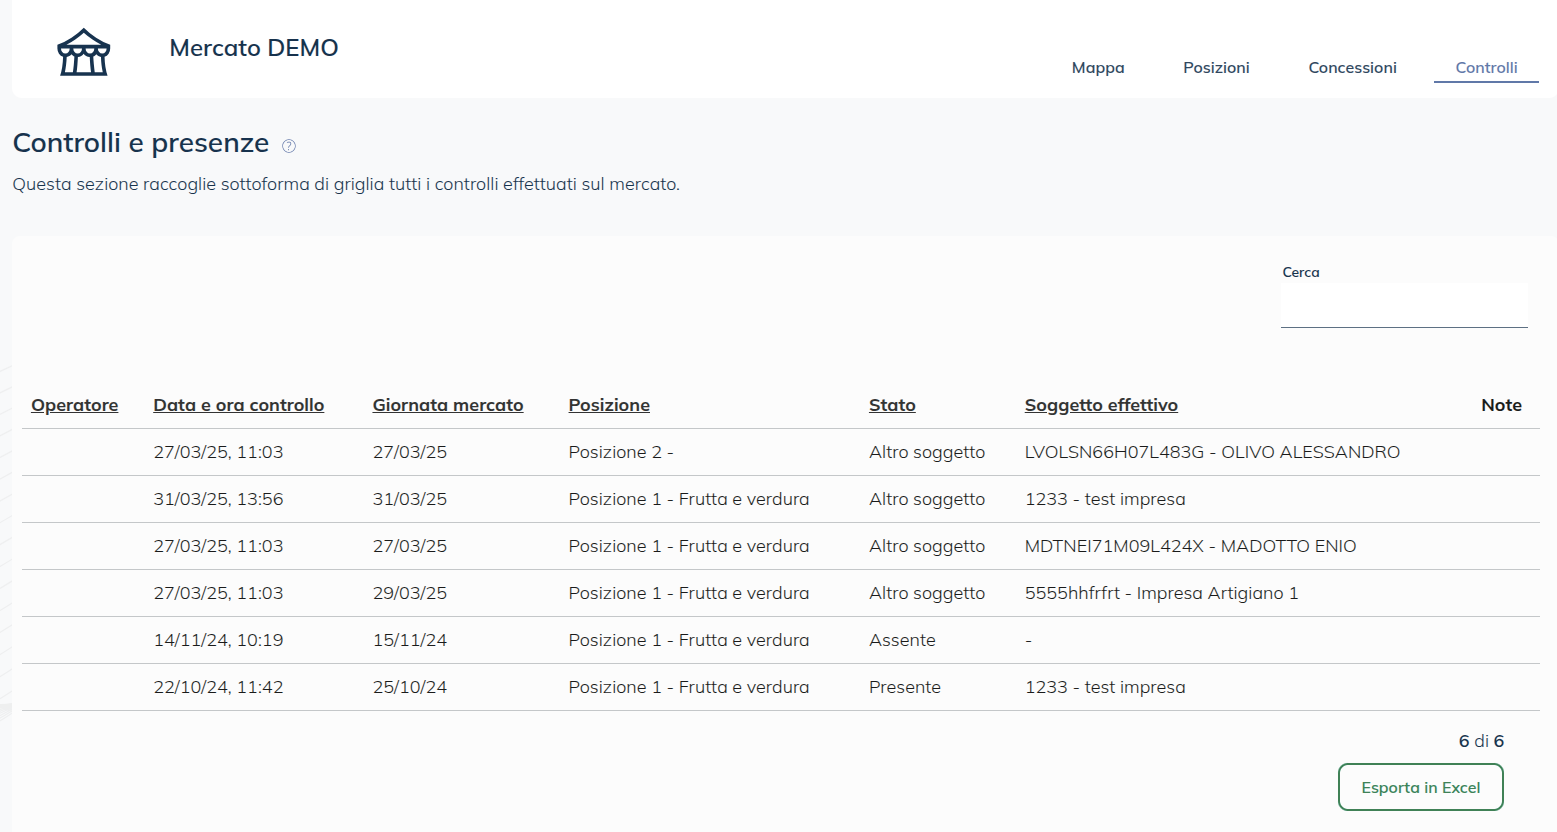Select the Controlli tab
Screen dimensions: 1557x832
(1486, 68)
